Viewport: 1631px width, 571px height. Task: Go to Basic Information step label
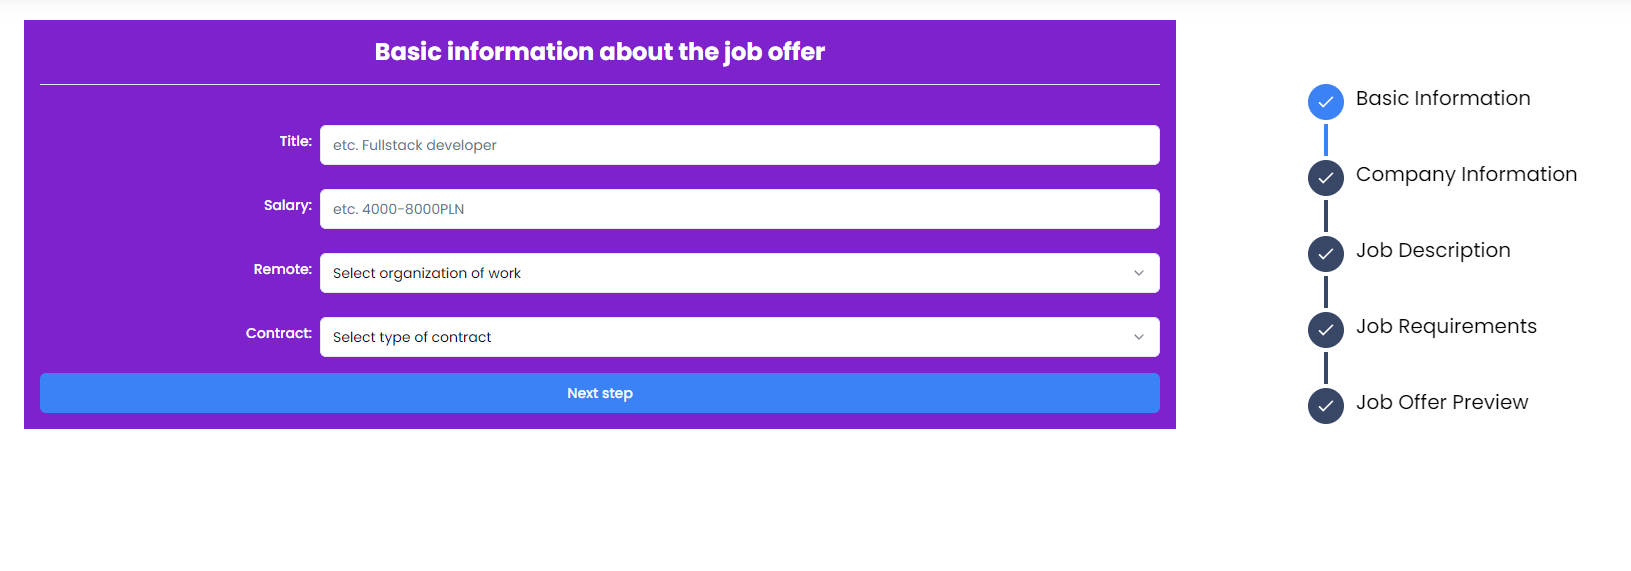pos(1443,98)
